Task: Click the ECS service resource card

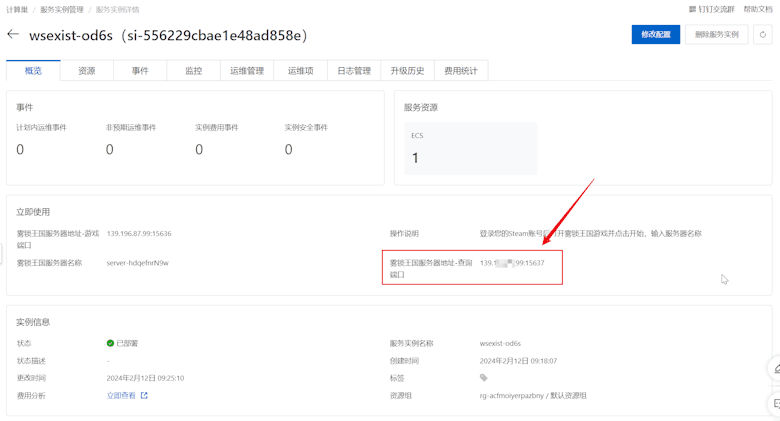Action: pos(470,149)
